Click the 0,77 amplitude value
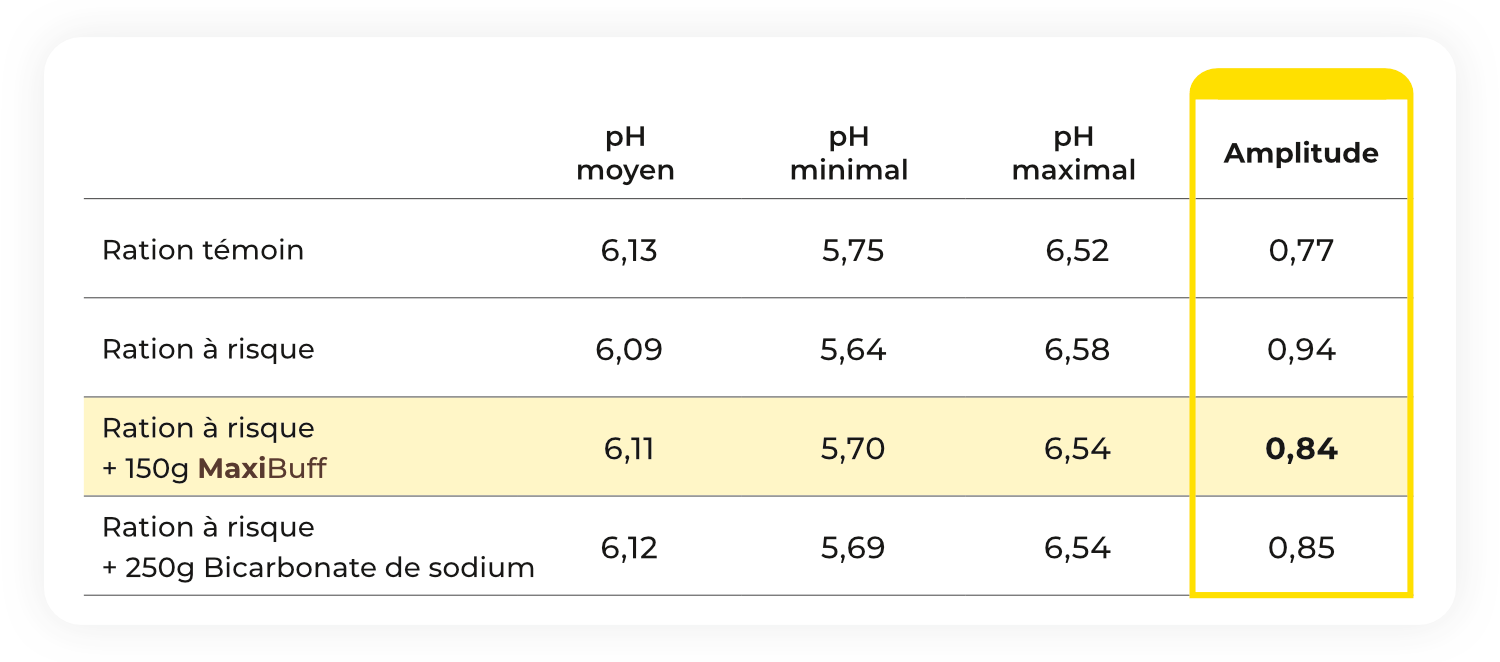This screenshot has width=1500, height=662. tap(1301, 250)
